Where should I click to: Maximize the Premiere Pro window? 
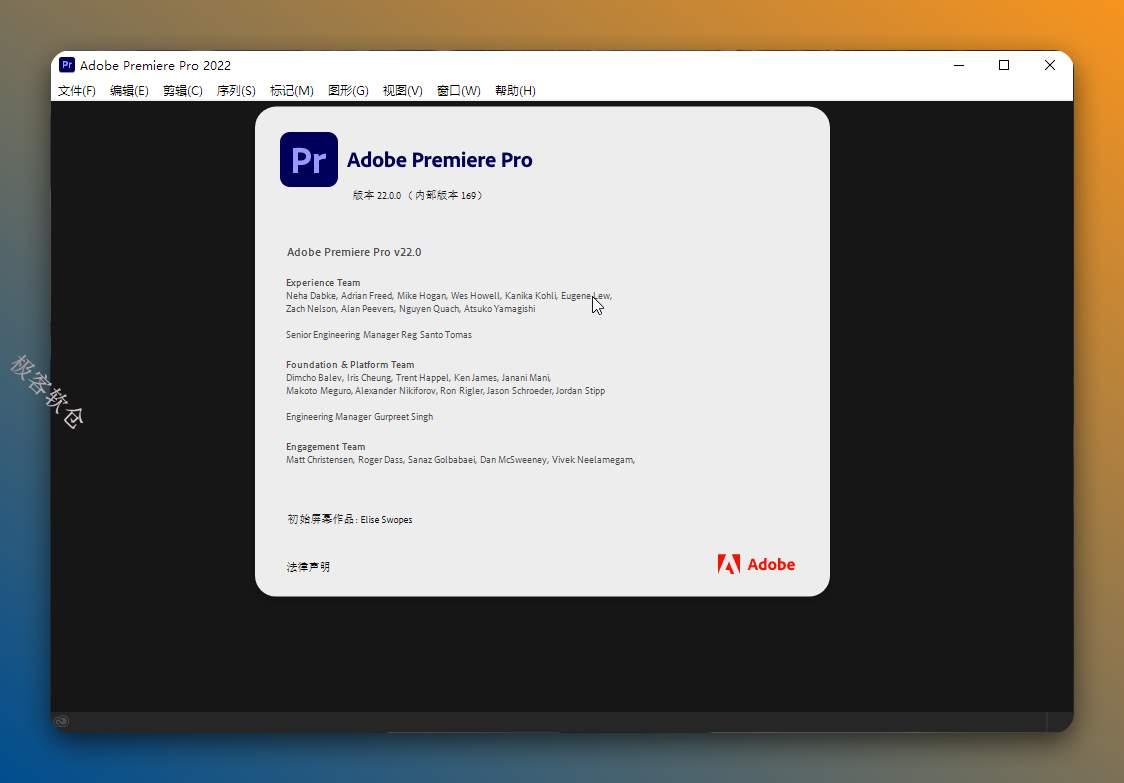(1004, 65)
